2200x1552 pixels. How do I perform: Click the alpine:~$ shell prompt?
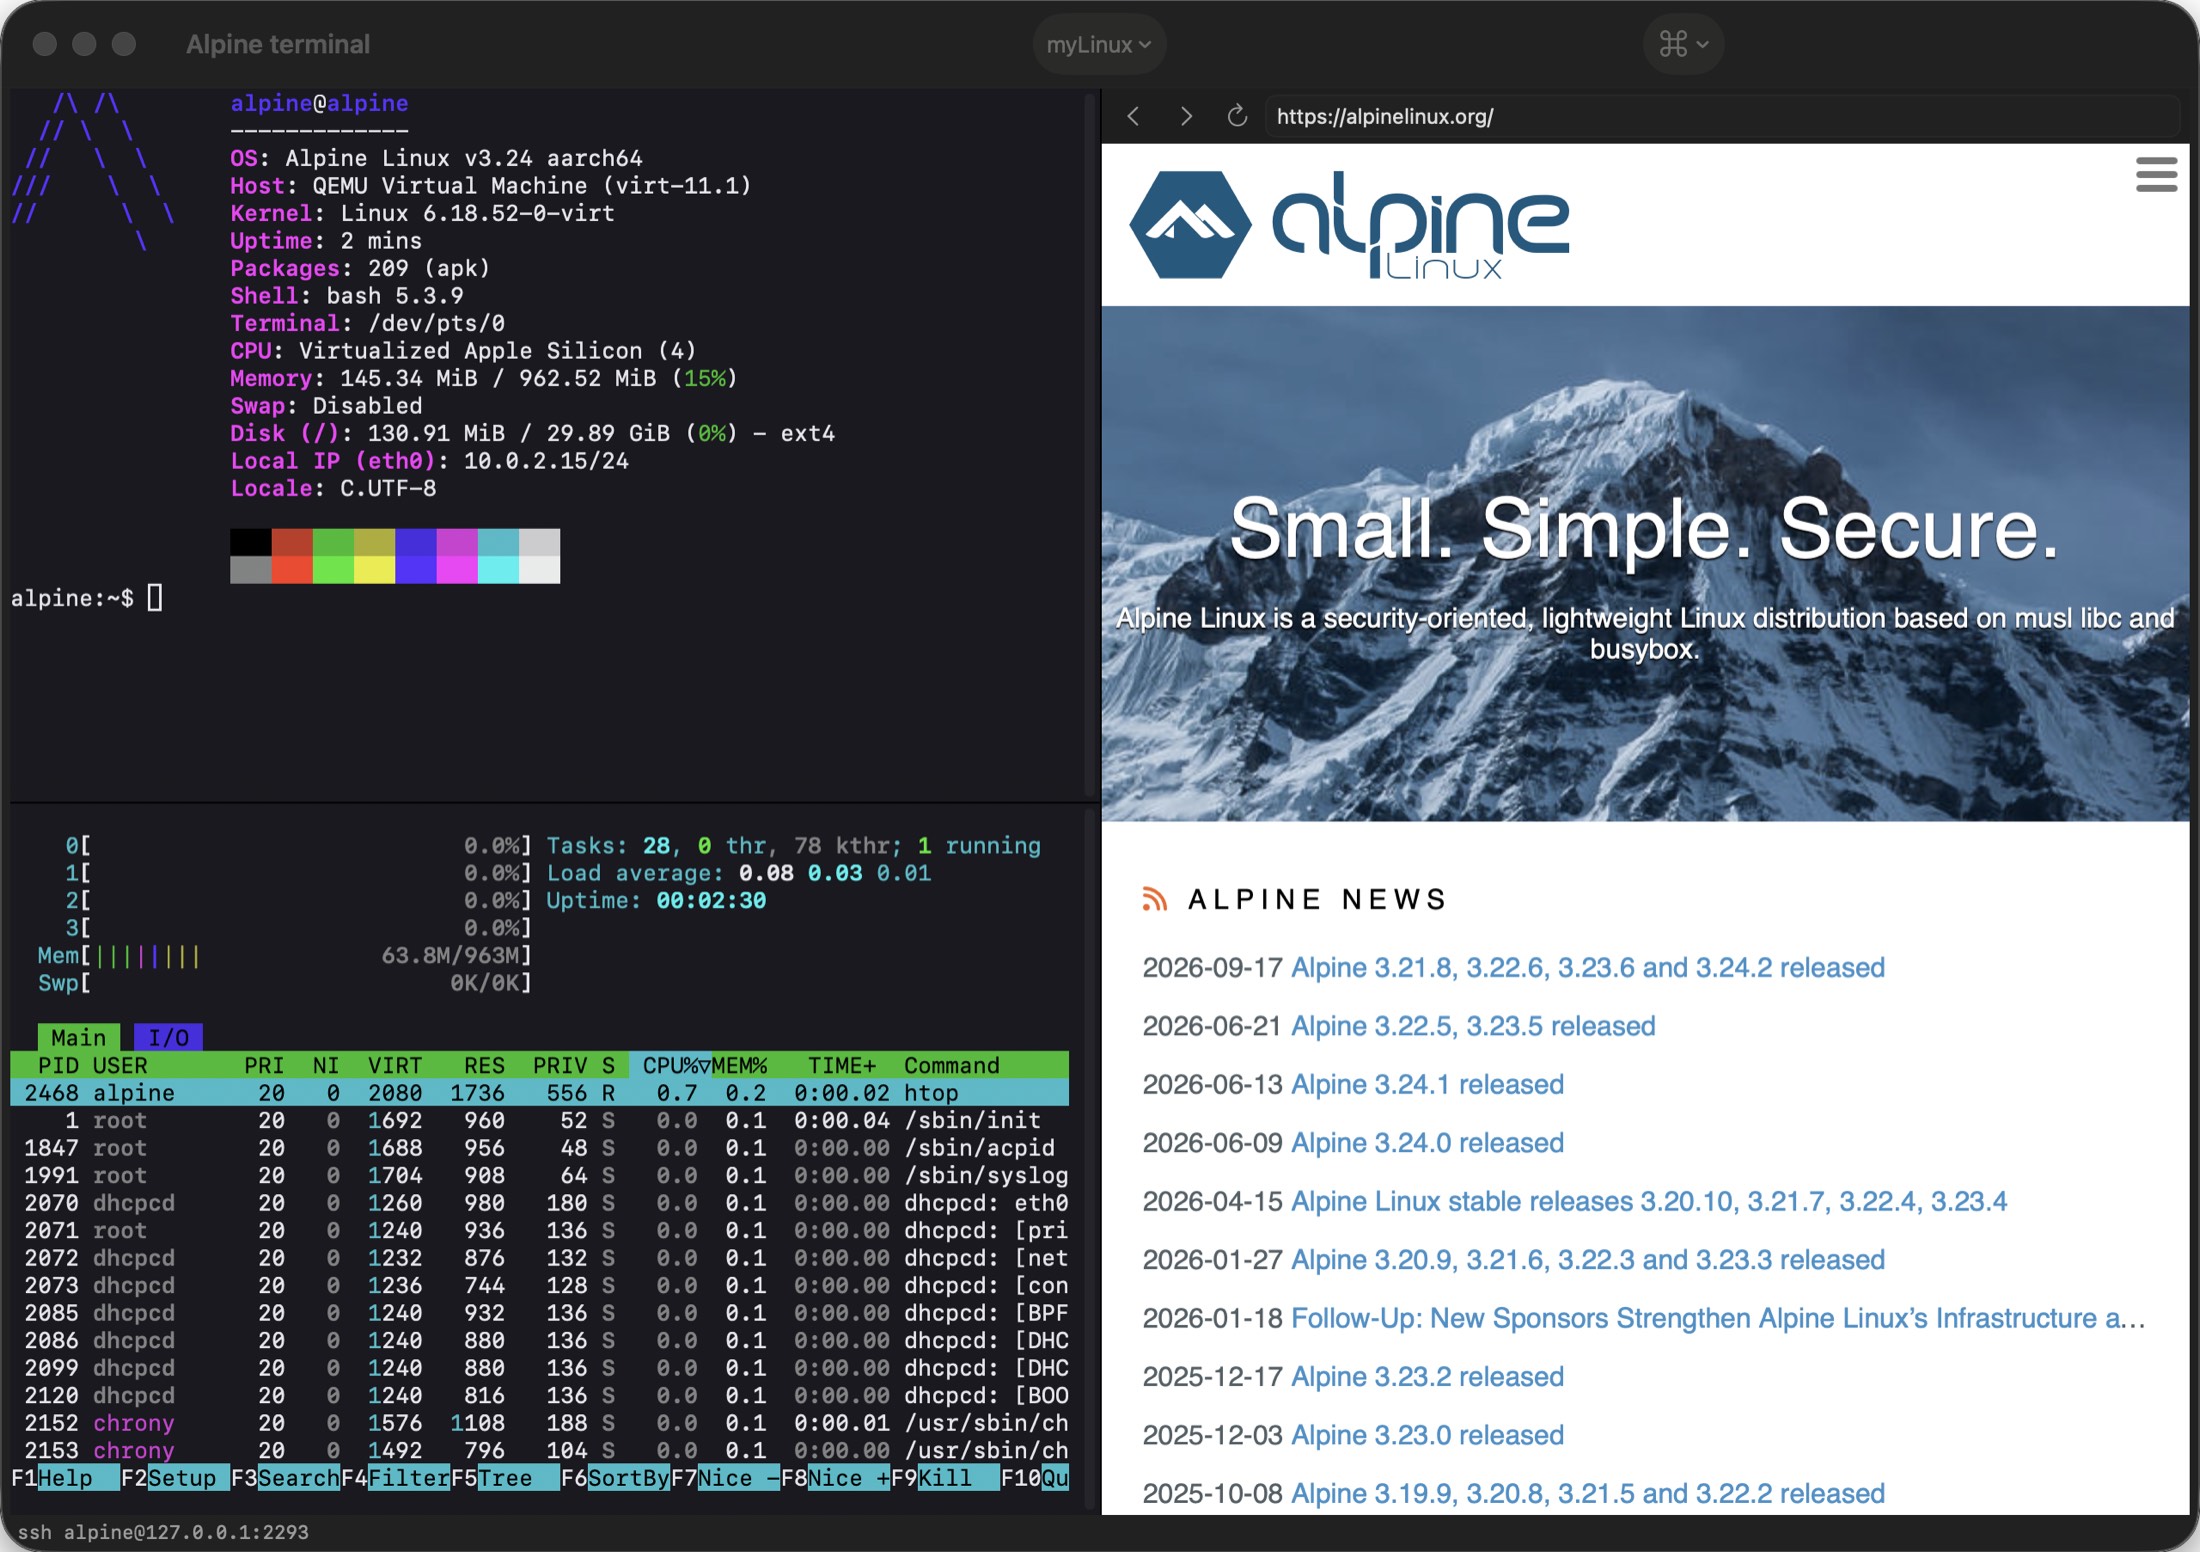point(72,598)
